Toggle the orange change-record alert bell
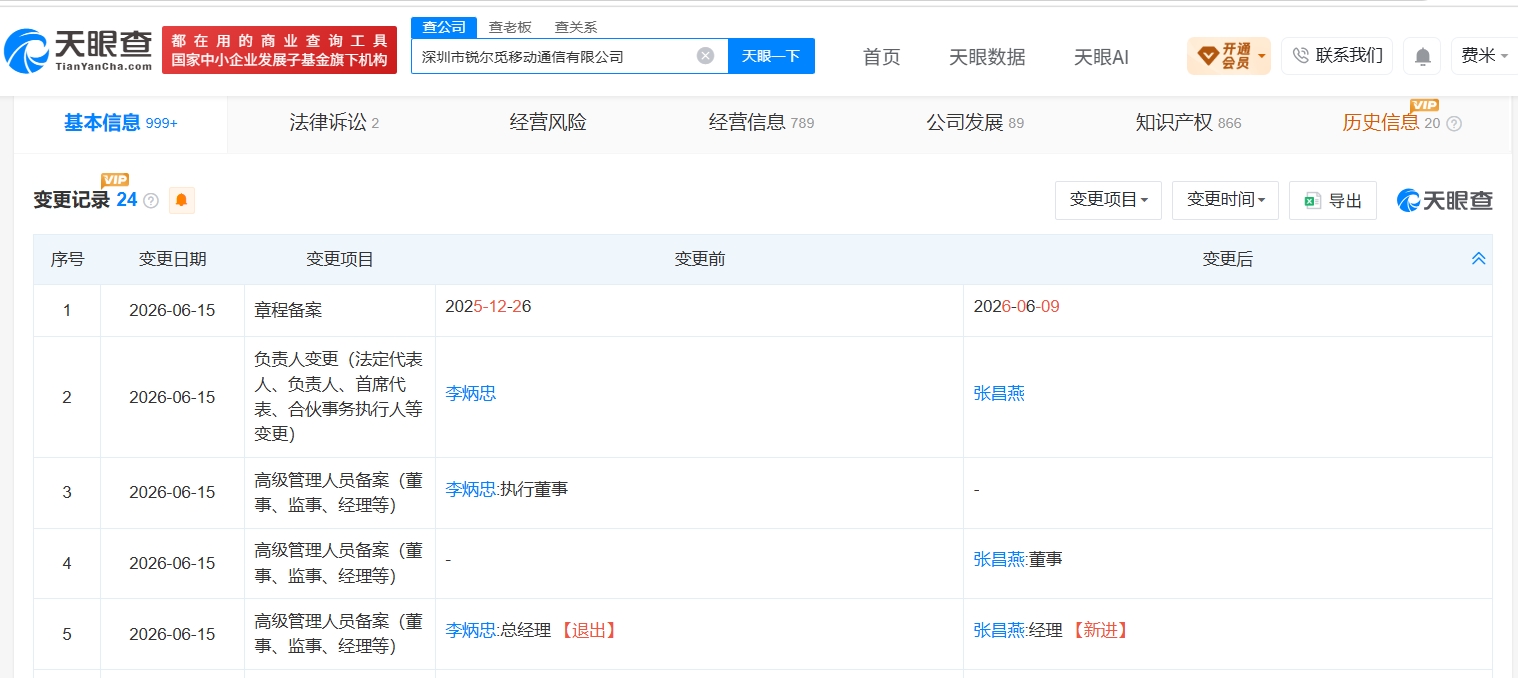The width and height of the screenshot is (1518, 678). click(181, 200)
